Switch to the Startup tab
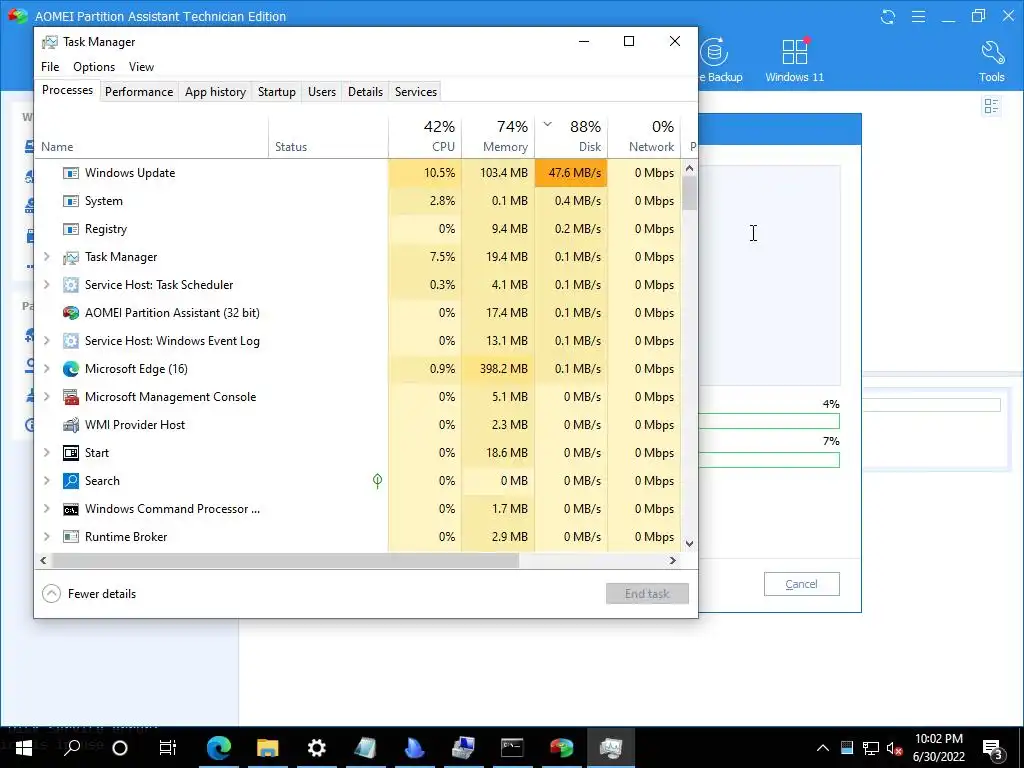The height and width of the screenshot is (768, 1024). 277,92
